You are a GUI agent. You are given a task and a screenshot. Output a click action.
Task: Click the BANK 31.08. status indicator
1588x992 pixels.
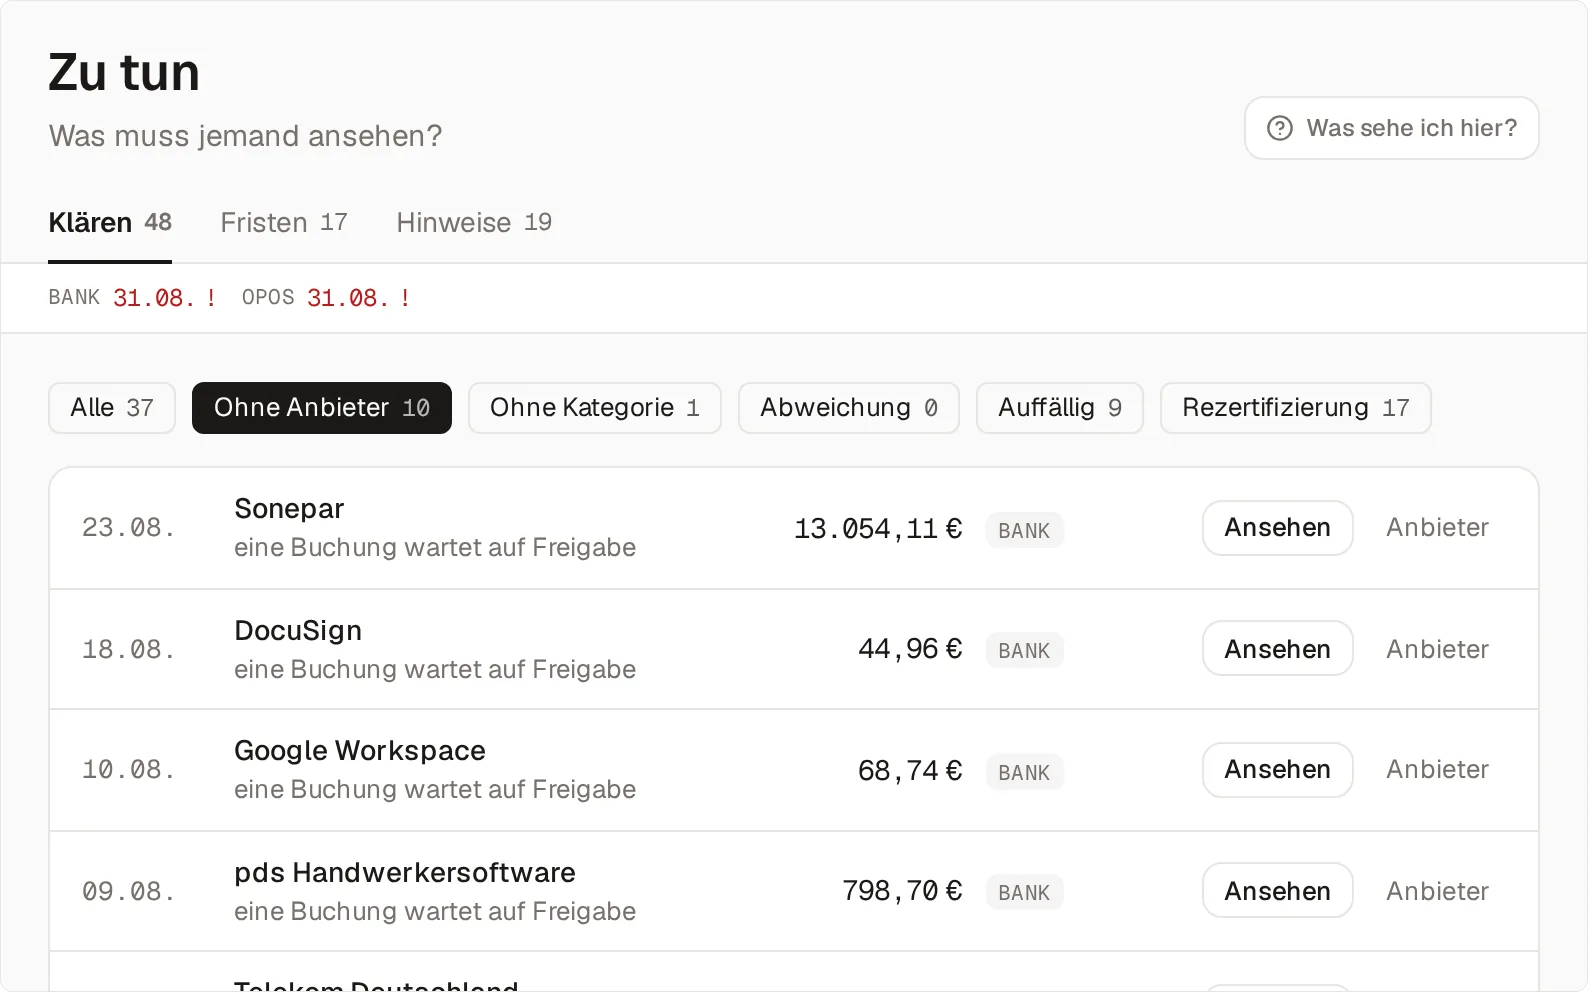[x=133, y=298]
